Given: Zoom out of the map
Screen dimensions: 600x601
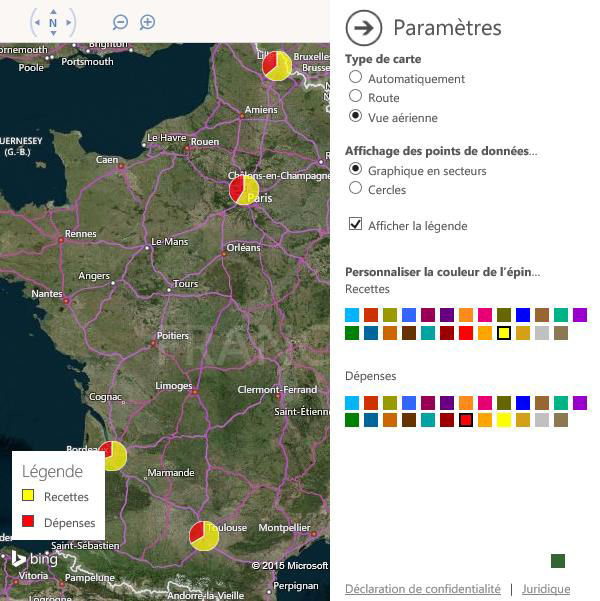Looking at the screenshot, I should click(x=120, y=22).
